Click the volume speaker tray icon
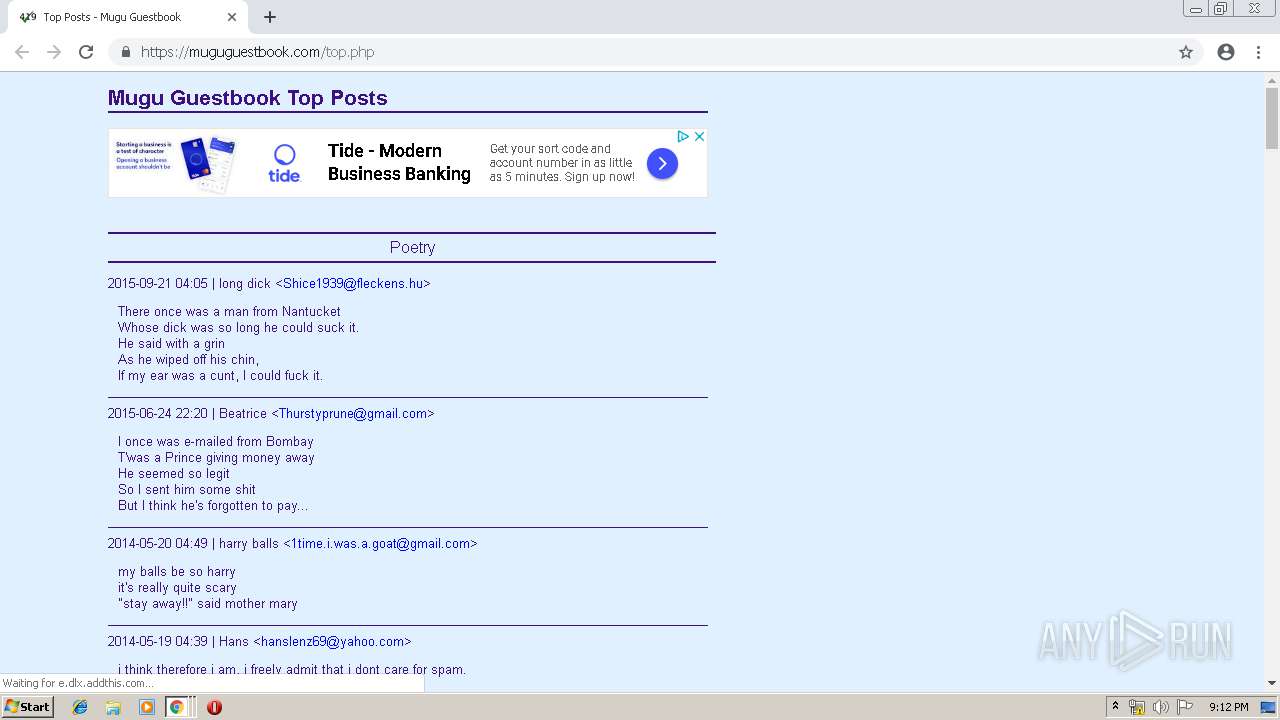This screenshot has width=1280, height=720. click(1161, 707)
